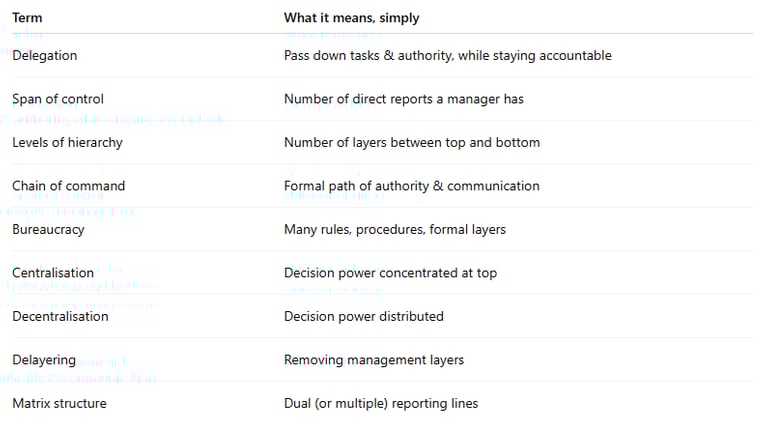Select the "Levels of hierarchy" term
Screen dimensions: 768x430
point(67,142)
